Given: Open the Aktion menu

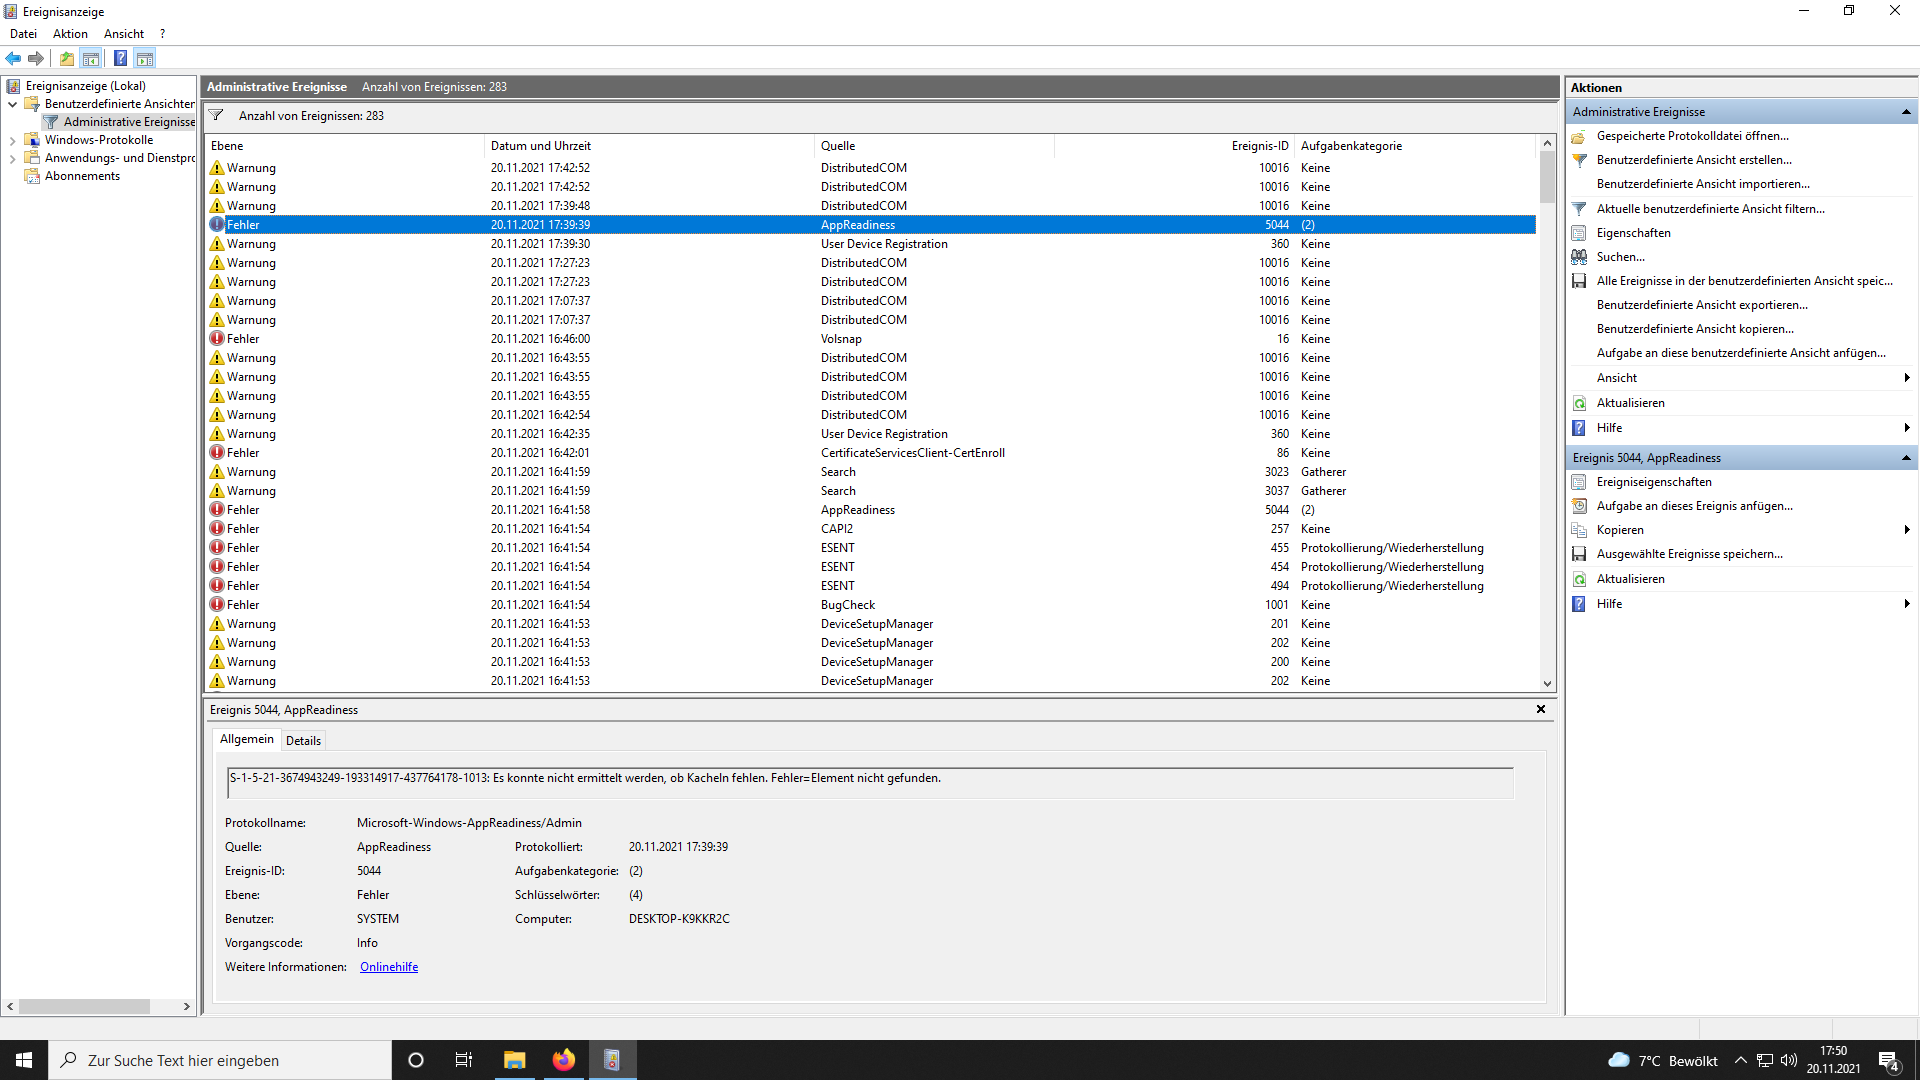Looking at the screenshot, I should pos(70,33).
